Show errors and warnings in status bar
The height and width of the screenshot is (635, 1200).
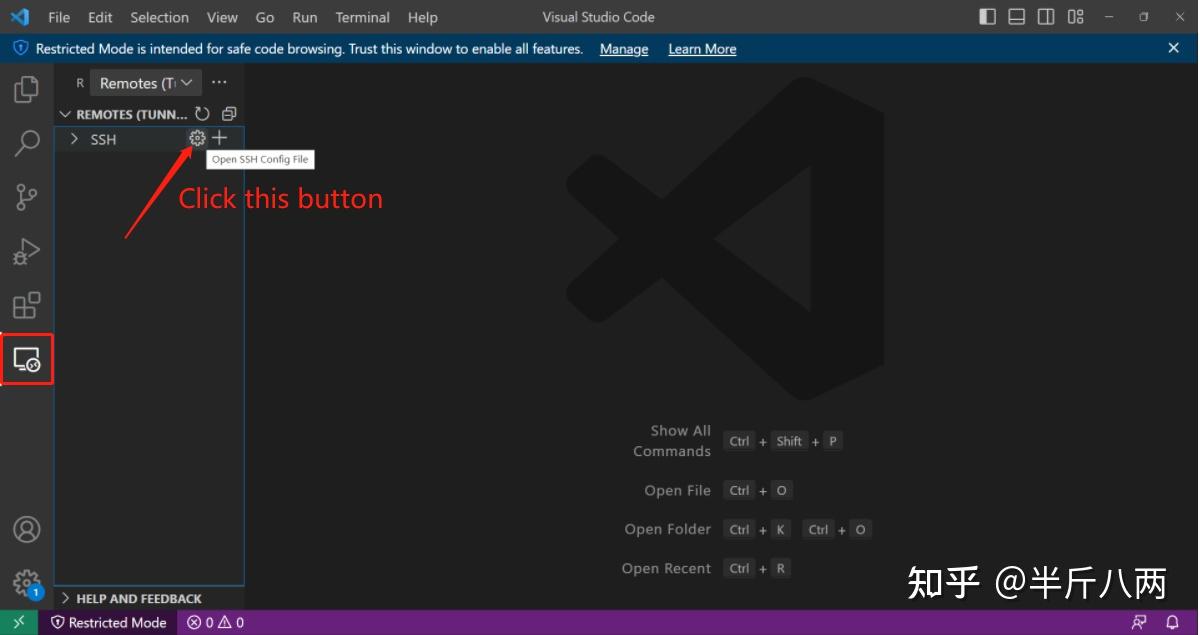point(215,622)
